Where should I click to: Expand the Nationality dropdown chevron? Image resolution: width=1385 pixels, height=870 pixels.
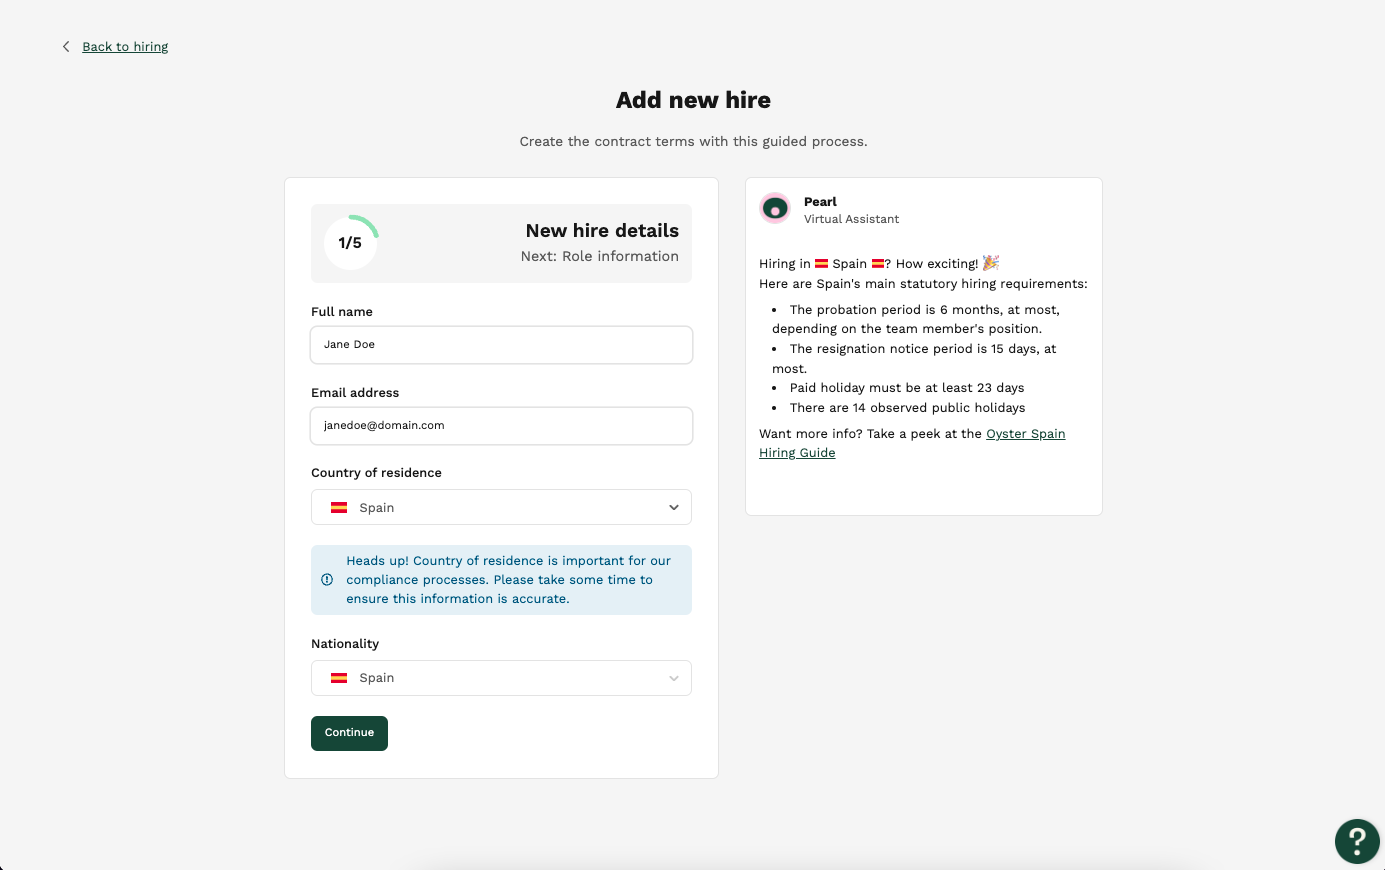point(674,678)
